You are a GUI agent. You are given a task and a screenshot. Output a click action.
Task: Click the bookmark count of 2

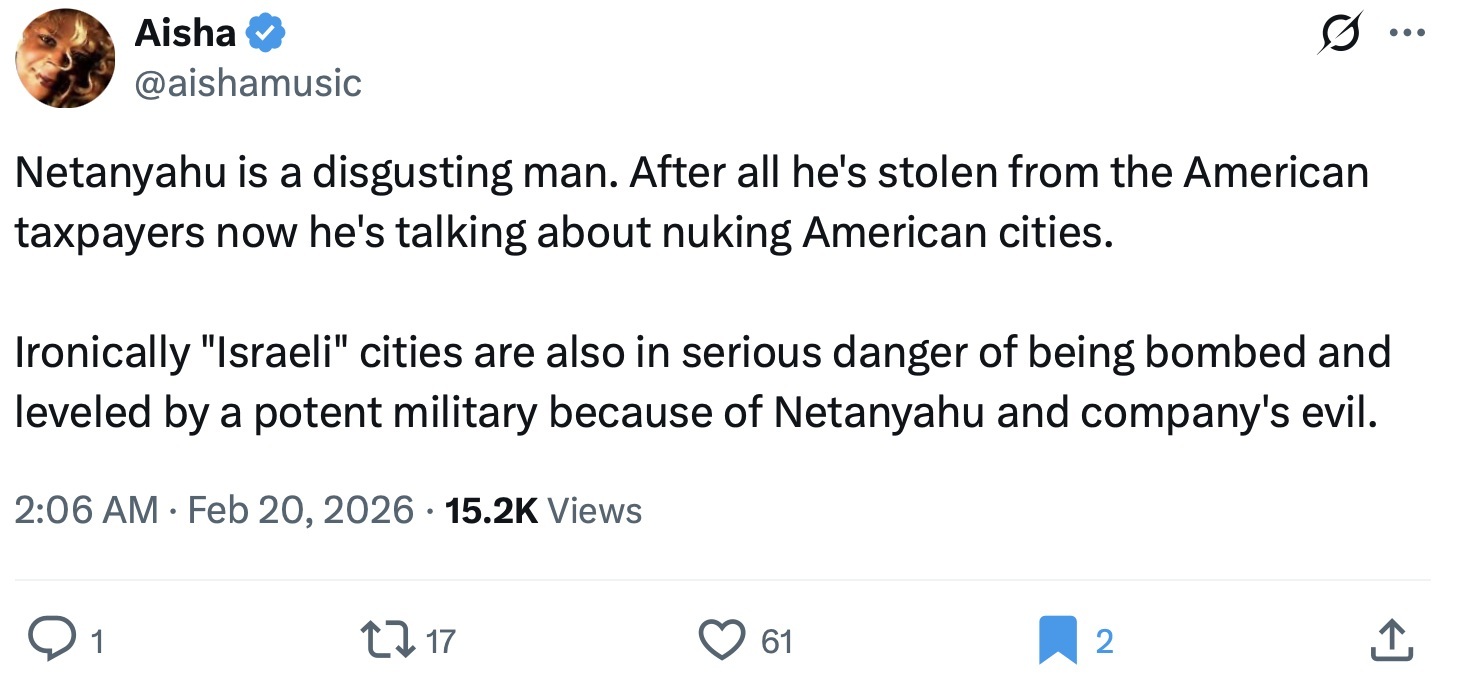click(1103, 641)
